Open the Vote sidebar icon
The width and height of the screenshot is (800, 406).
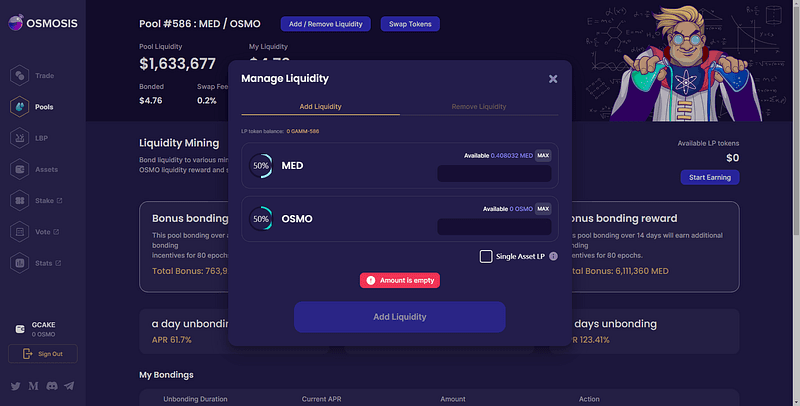[19, 232]
